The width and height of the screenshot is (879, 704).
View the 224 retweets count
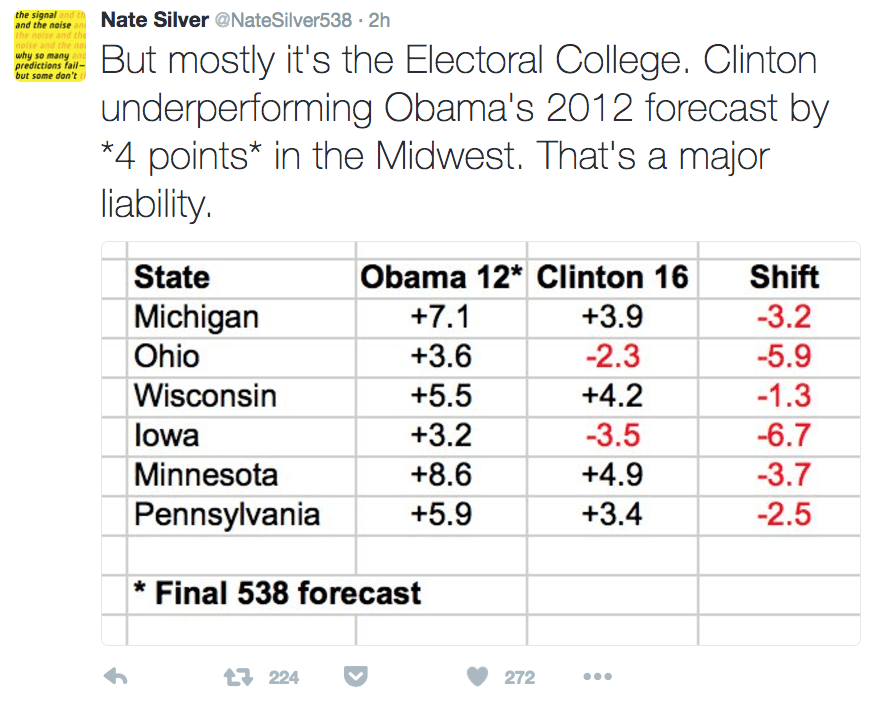284,678
